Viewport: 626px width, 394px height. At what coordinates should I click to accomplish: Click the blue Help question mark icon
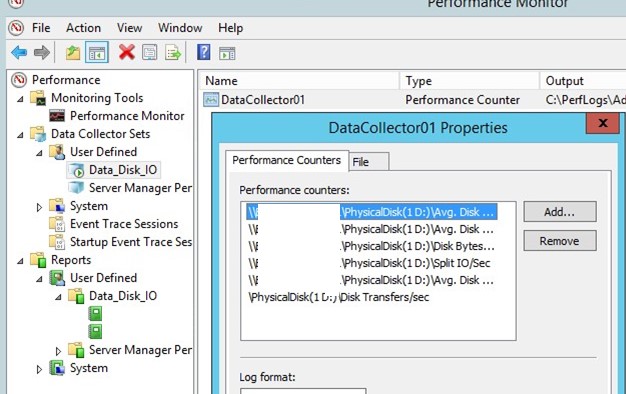204,52
